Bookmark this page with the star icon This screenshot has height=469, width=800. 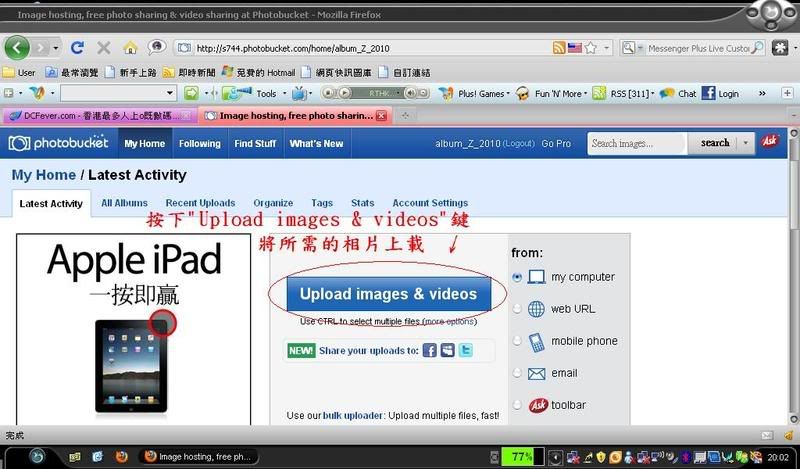point(591,48)
